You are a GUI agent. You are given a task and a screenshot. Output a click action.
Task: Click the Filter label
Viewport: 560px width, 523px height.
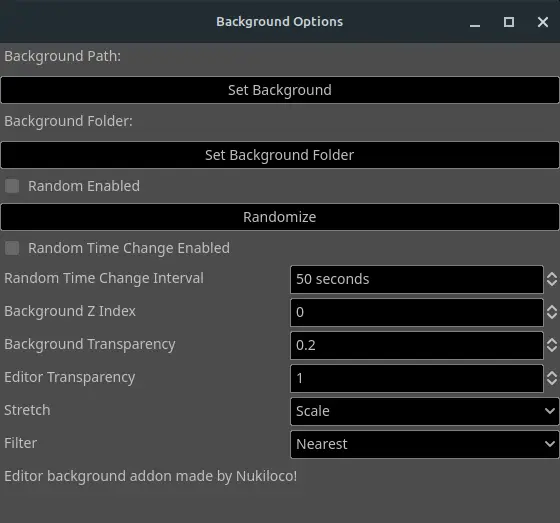[20, 443]
